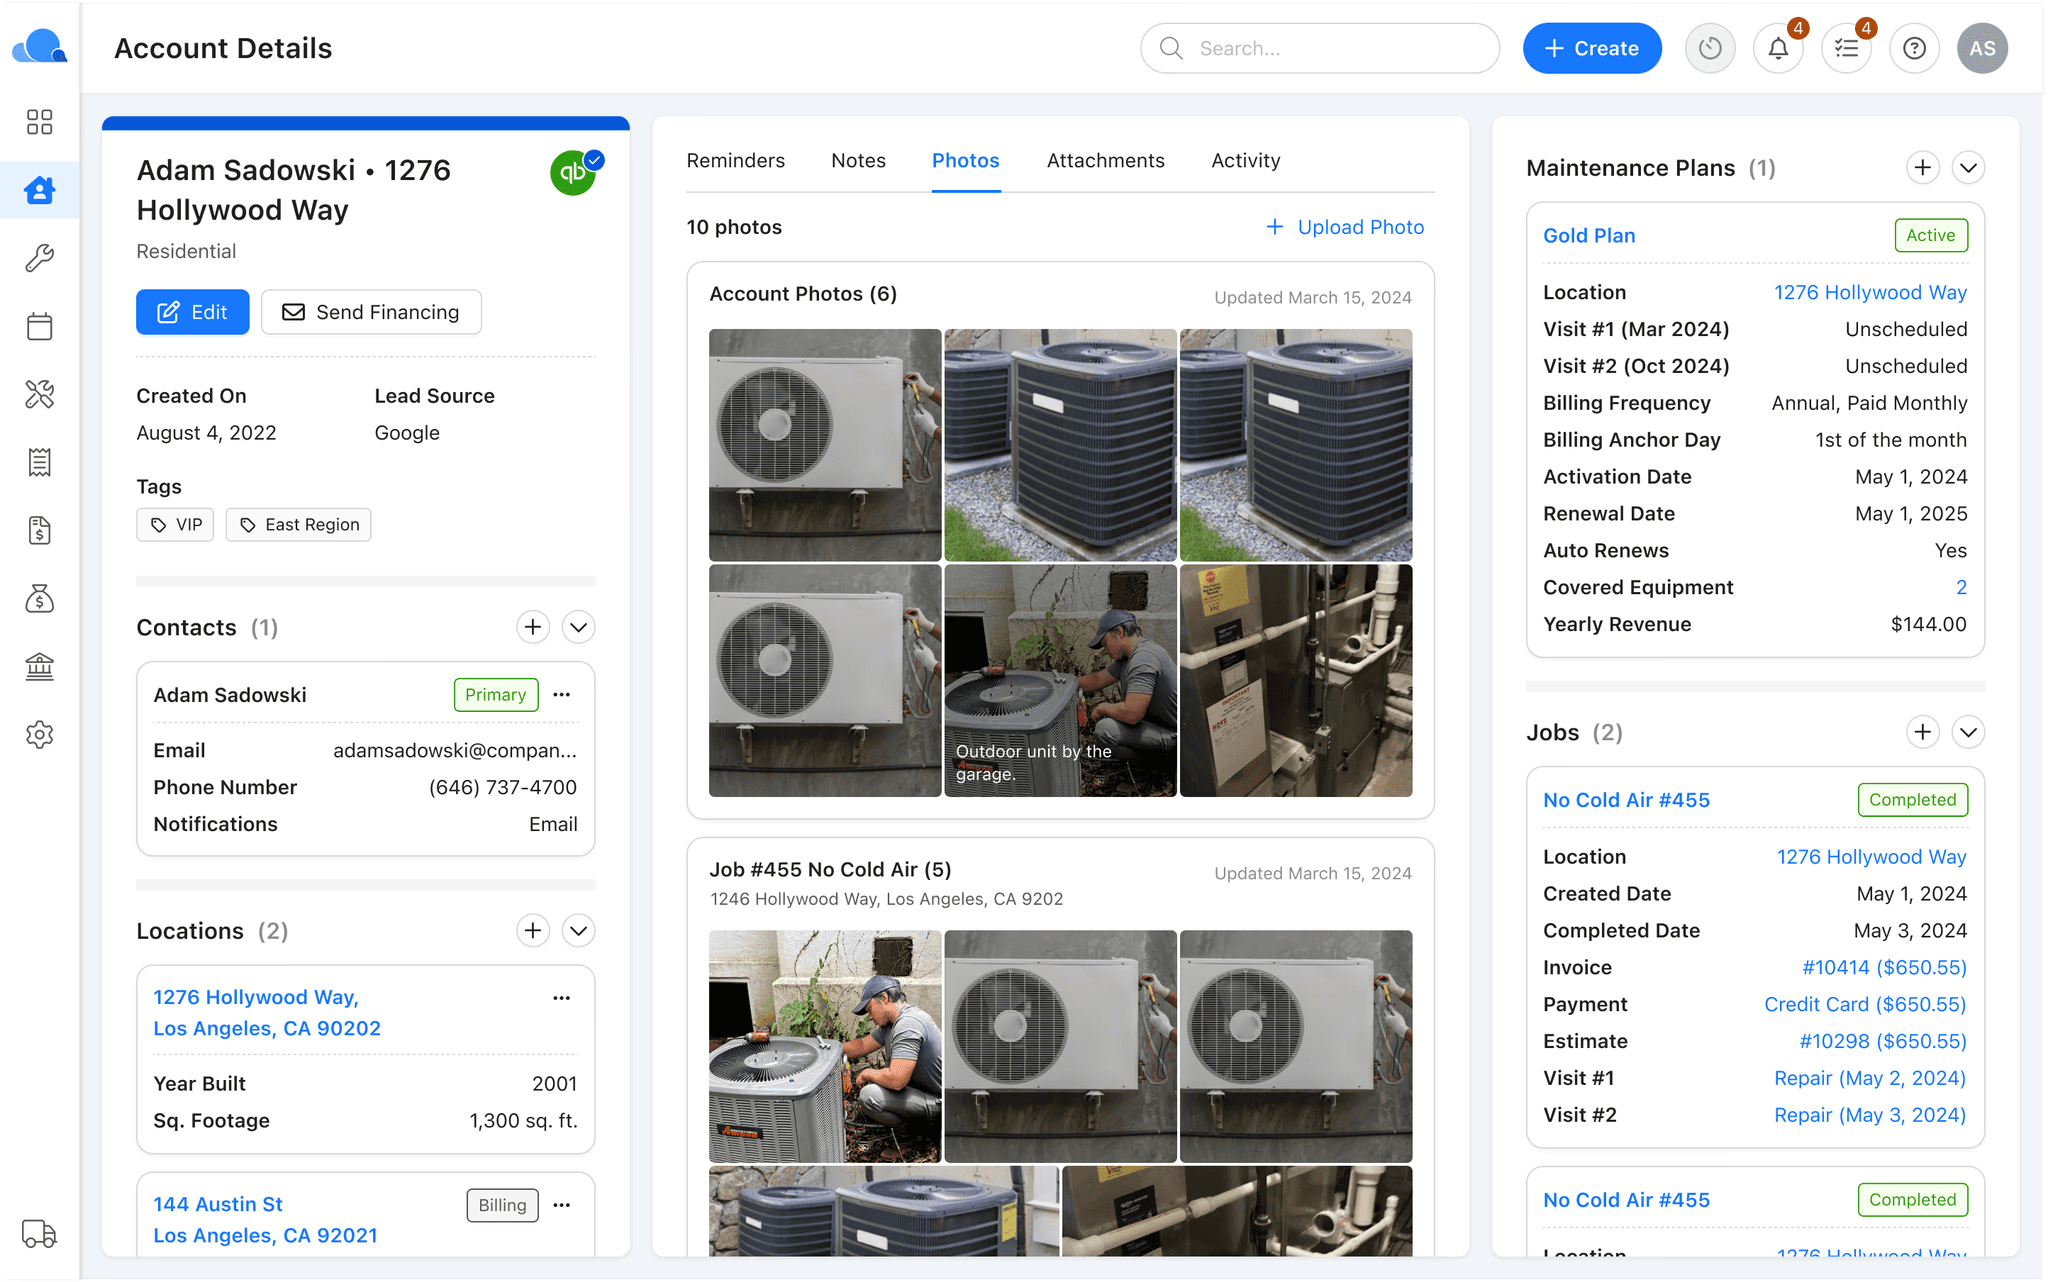
Task: Click the Send Financing button
Action: click(x=371, y=312)
